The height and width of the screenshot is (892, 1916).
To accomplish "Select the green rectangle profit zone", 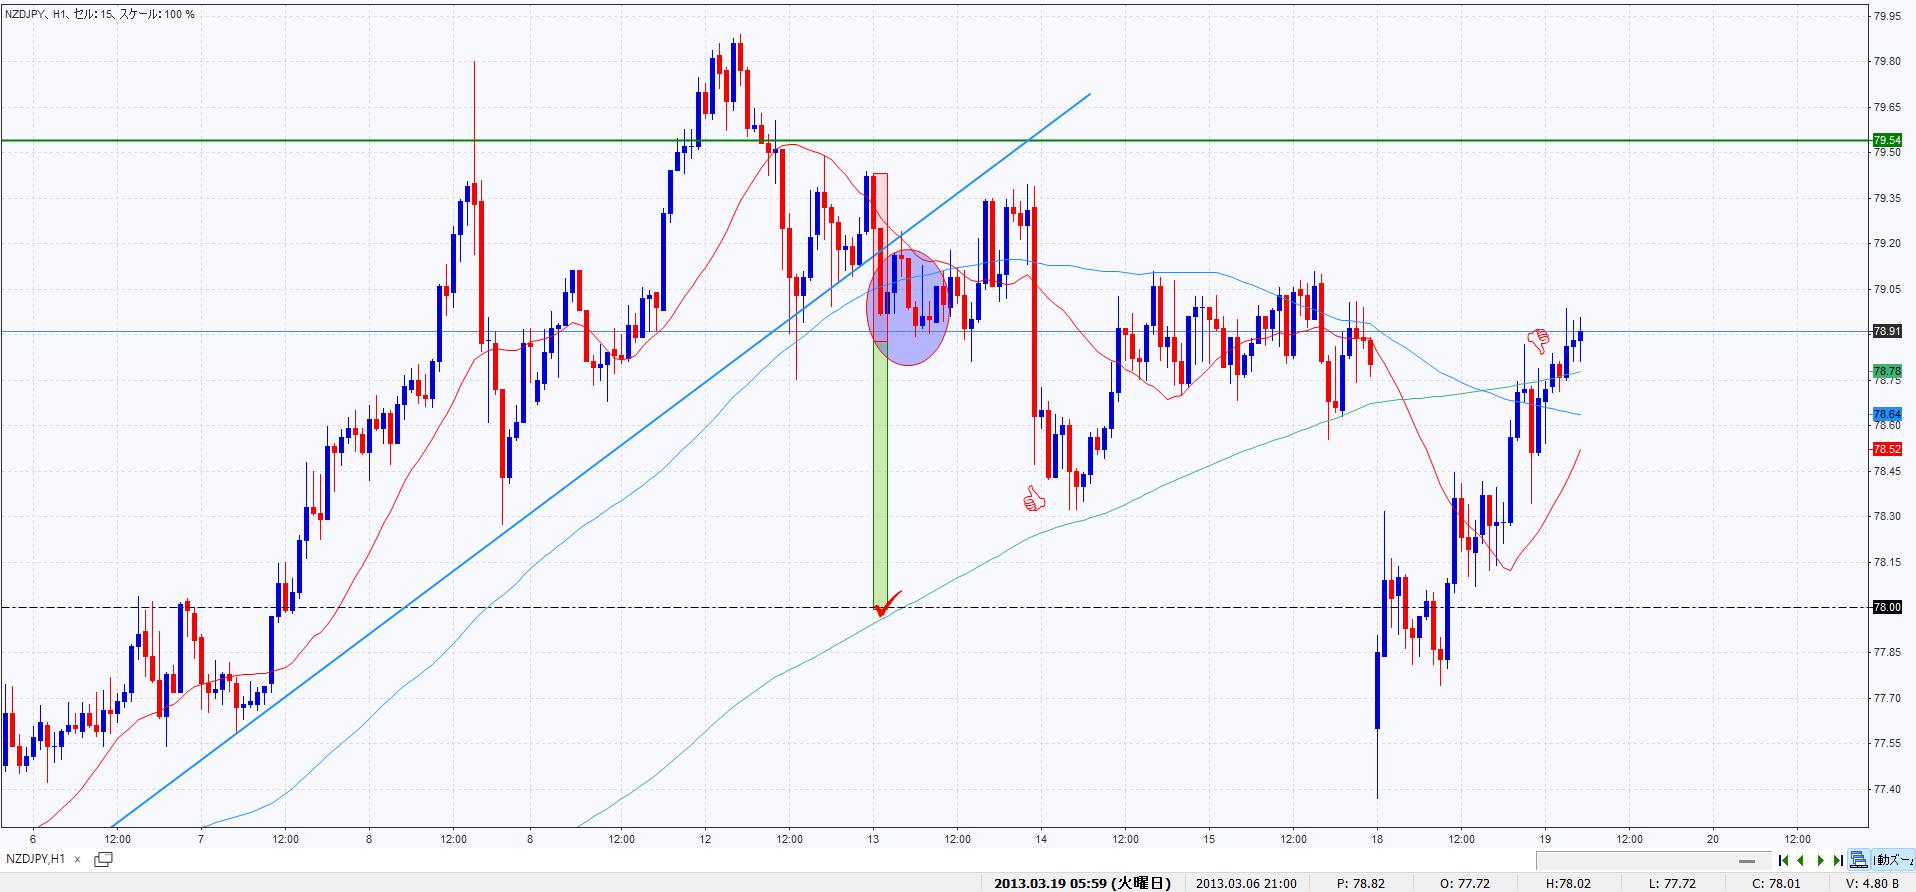I will click(880, 470).
